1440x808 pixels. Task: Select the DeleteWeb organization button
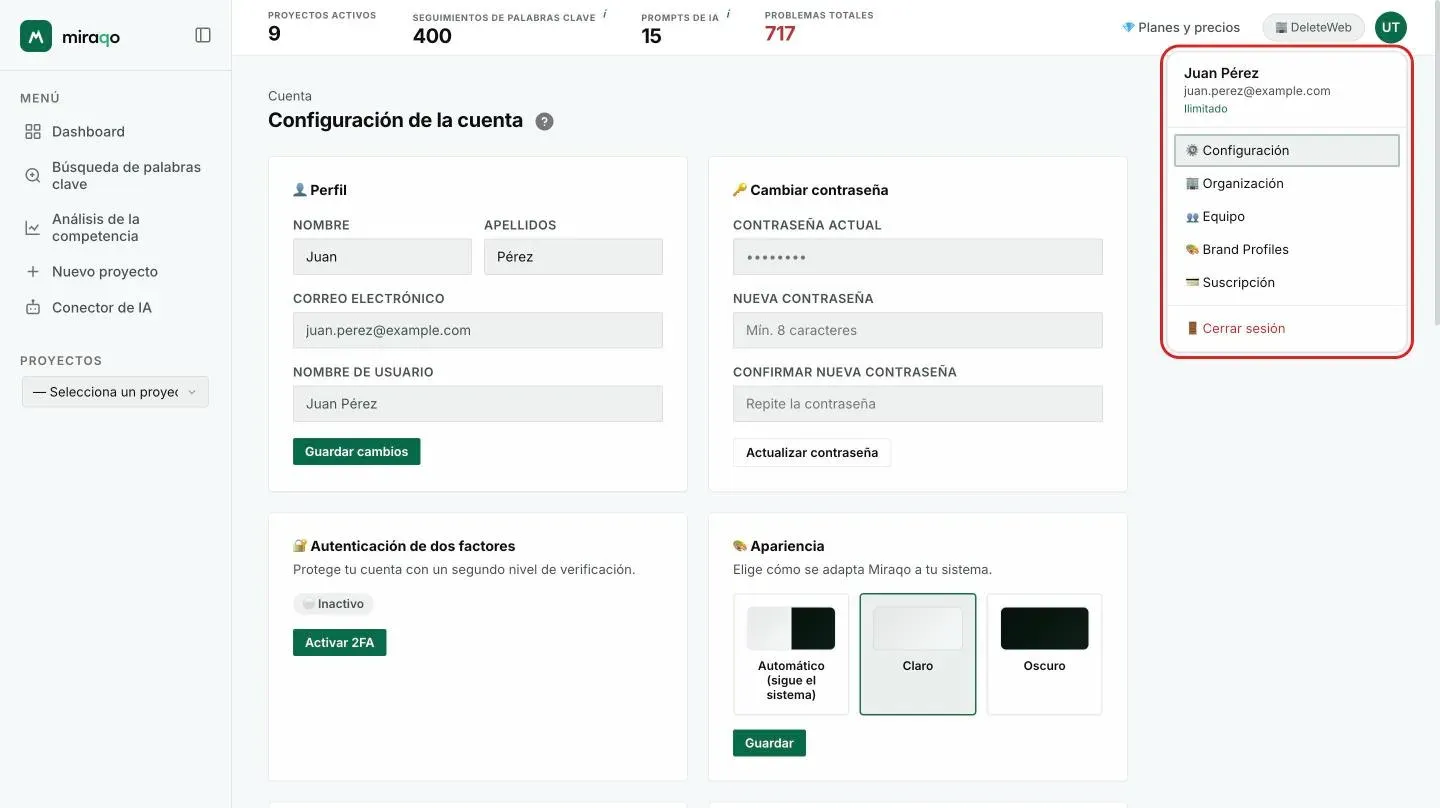click(1313, 27)
